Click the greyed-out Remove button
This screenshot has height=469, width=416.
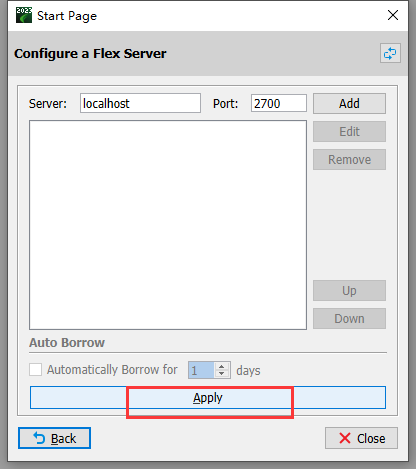click(x=349, y=160)
